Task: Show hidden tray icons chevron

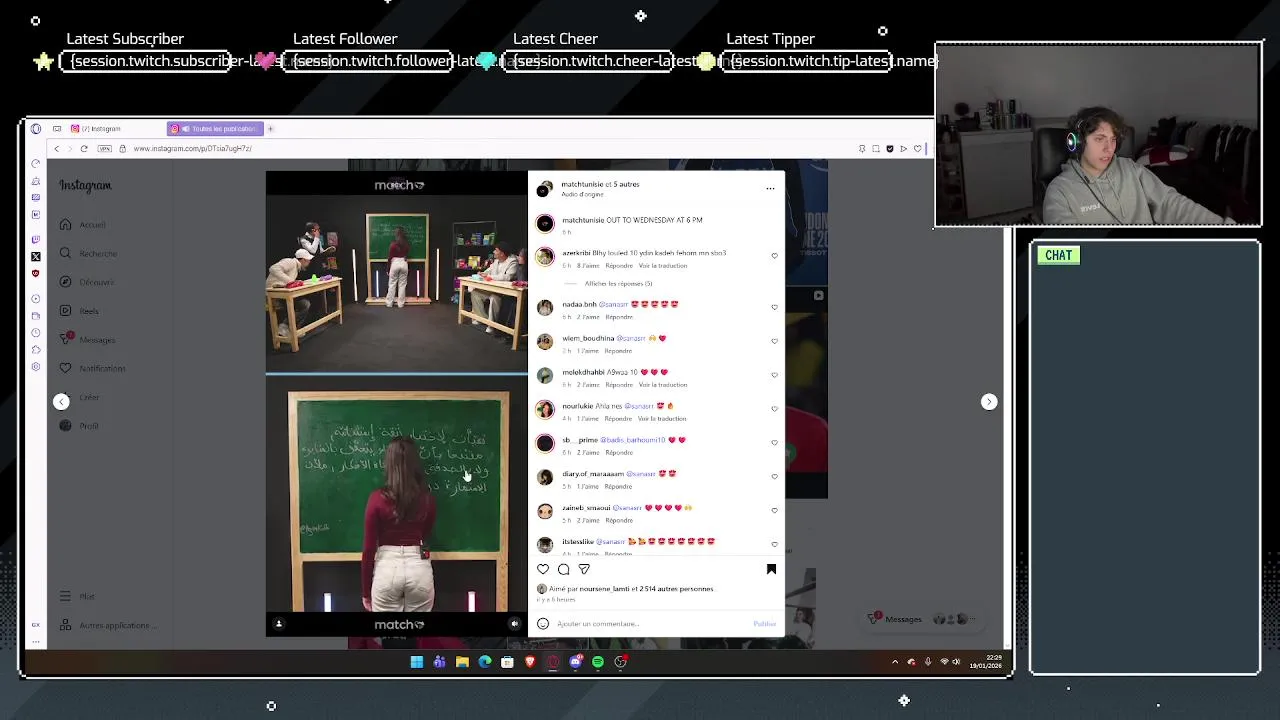Action: [895, 662]
